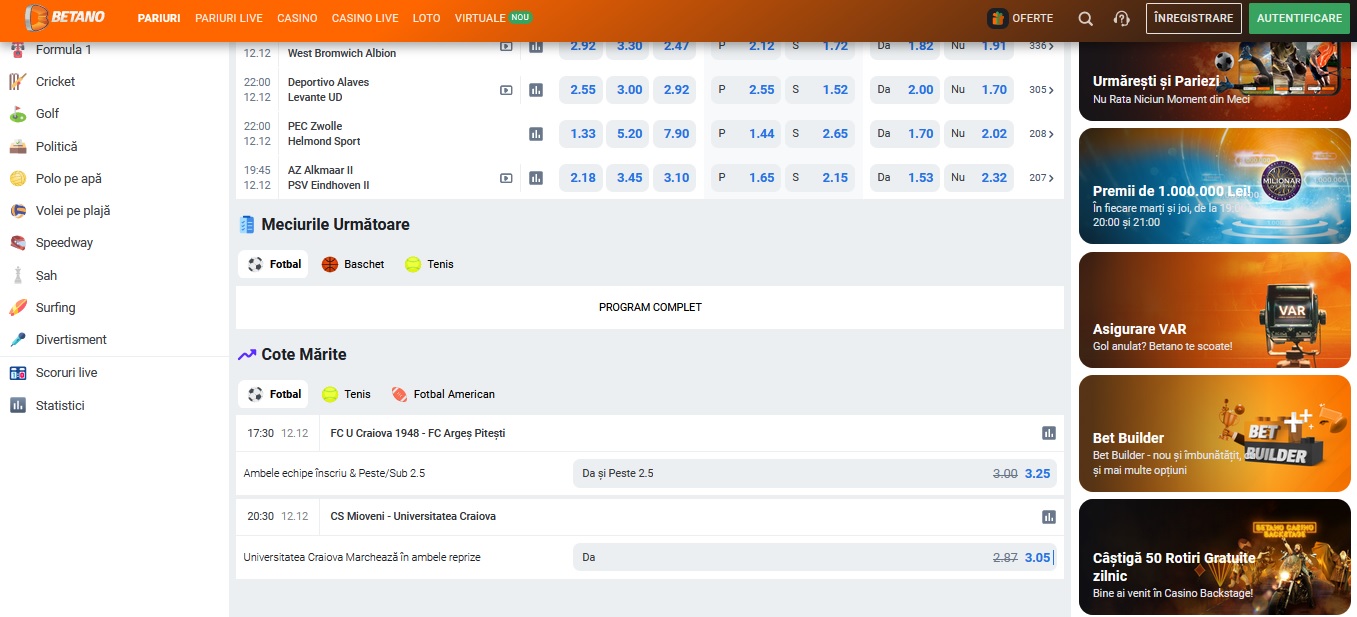The height and width of the screenshot is (617, 1357).
Task: Open Câștigă 50 Rotiri Gratuite promo
Action: (1215, 557)
